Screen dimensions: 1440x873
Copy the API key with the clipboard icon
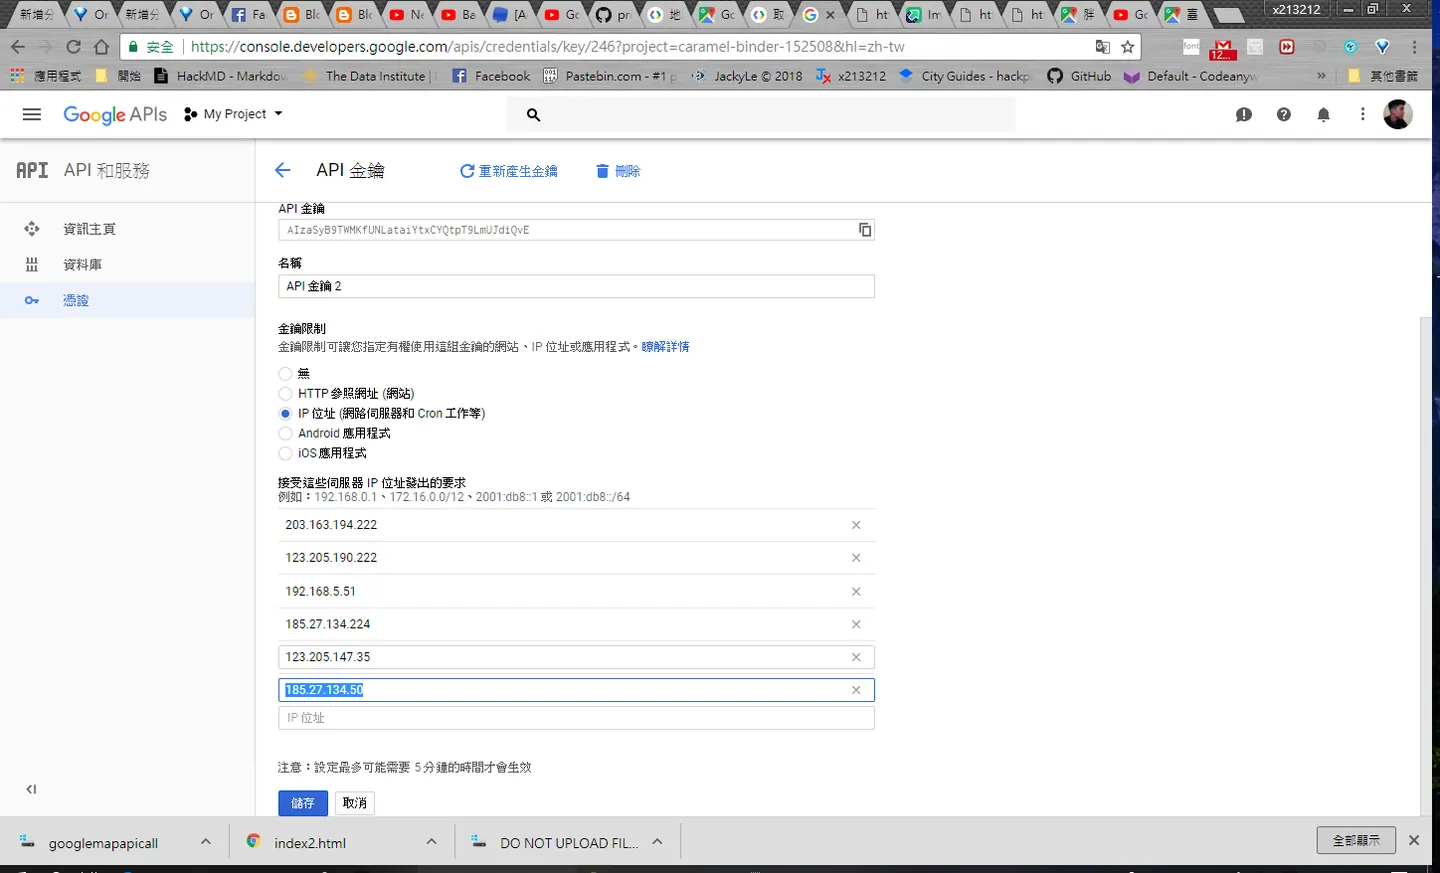click(865, 230)
